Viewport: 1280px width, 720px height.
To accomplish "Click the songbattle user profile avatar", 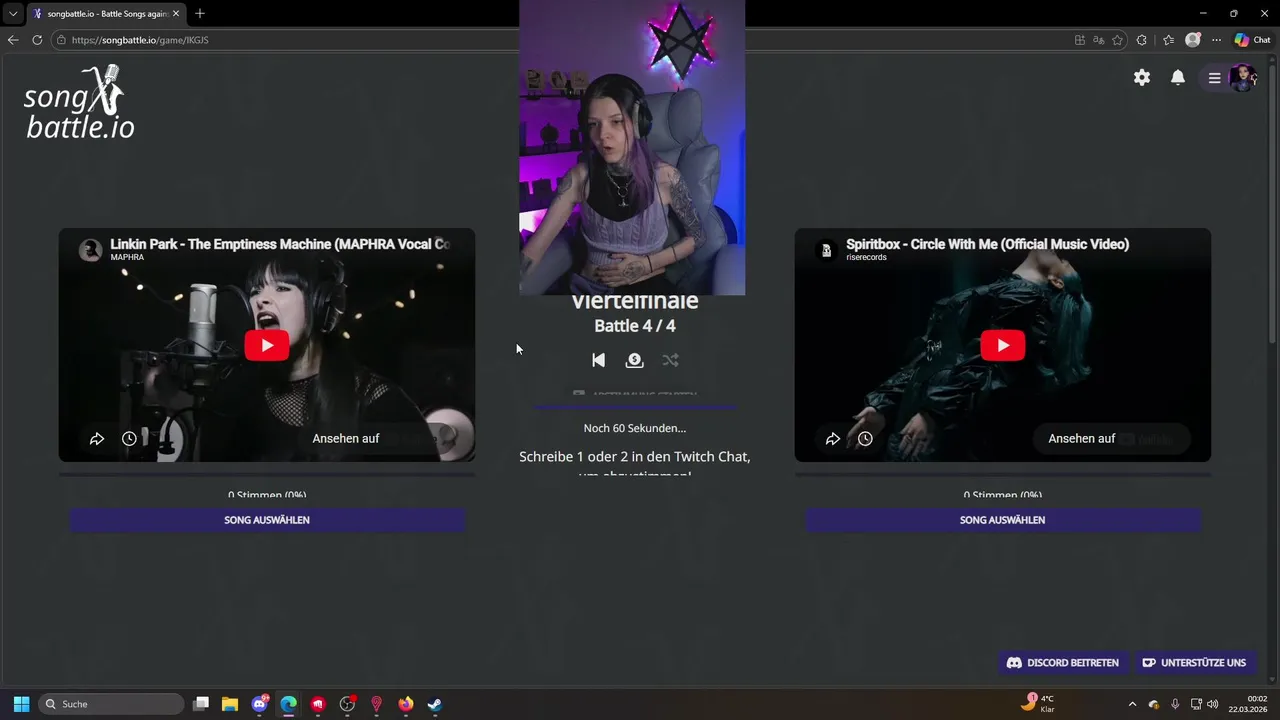I will pyautogui.click(x=1242, y=78).
